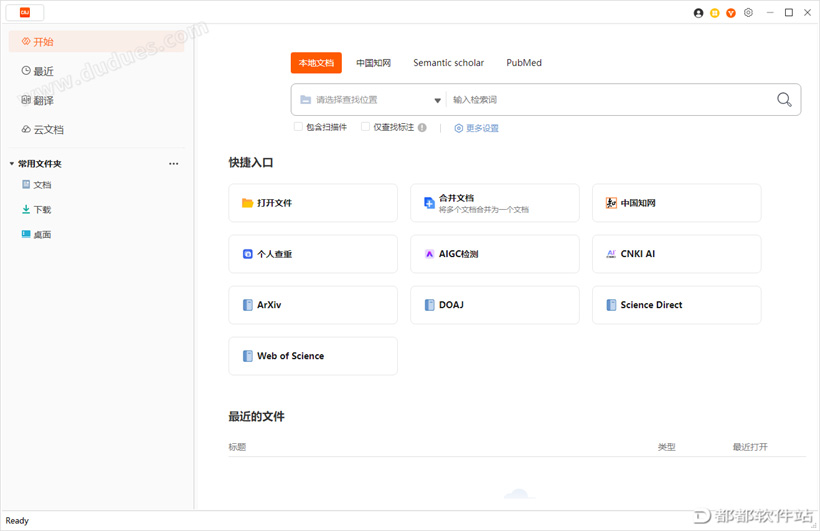The width and height of the screenshot is (820, 531).
Task: Click the 输入检索词 search input field
Action: pos(612,99)
